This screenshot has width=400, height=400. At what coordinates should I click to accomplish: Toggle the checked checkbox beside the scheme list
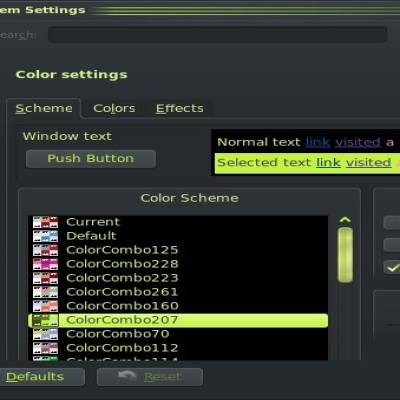392,267
